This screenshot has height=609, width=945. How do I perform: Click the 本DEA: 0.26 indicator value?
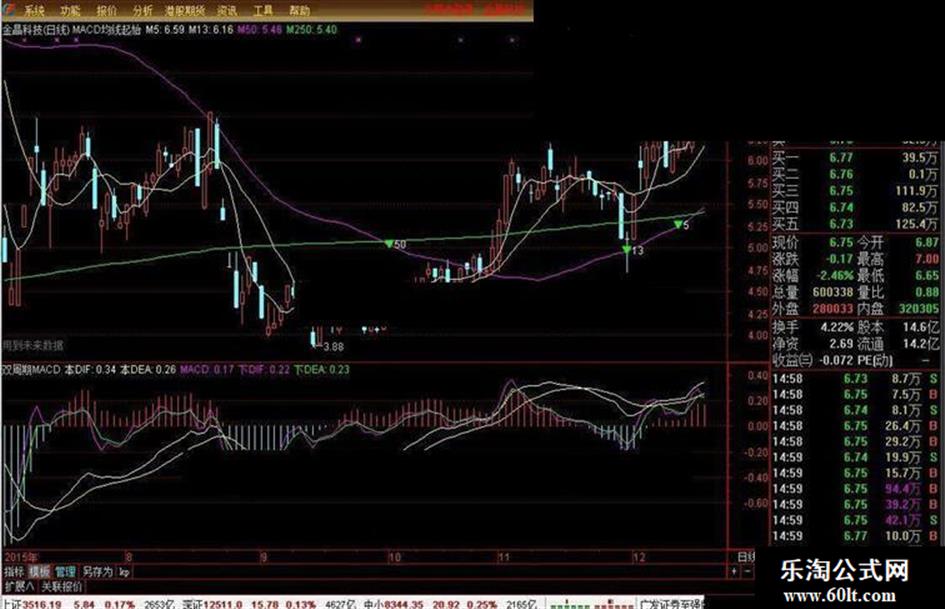pyautogui.click(x=148, y=369)
